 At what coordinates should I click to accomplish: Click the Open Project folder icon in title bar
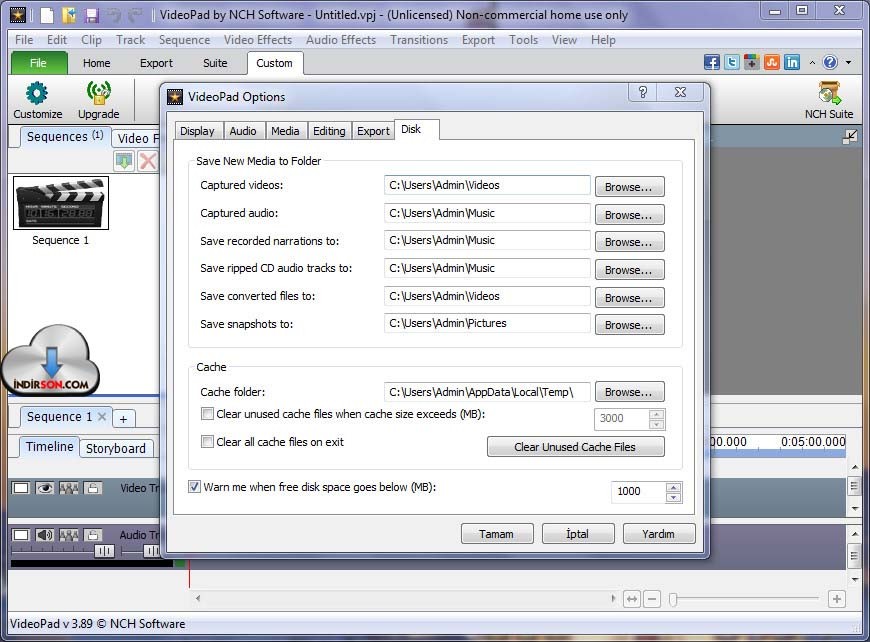(69, 15)
